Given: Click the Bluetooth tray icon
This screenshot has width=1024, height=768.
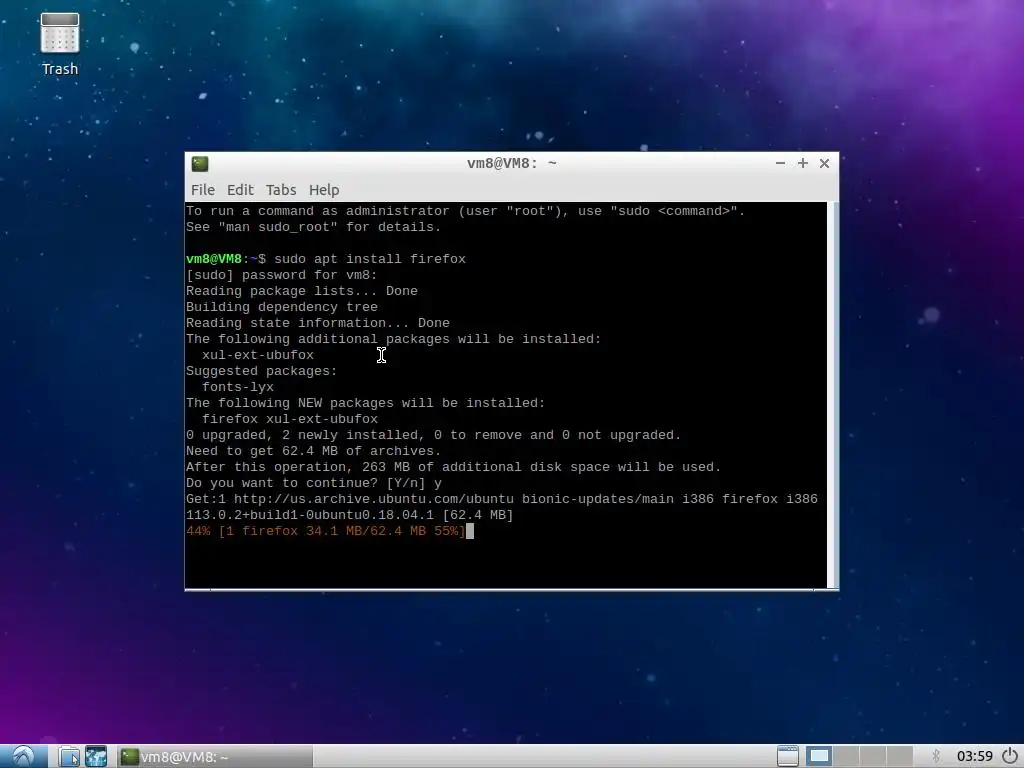Looking at the screenshot, I should (x=936, y=756).
